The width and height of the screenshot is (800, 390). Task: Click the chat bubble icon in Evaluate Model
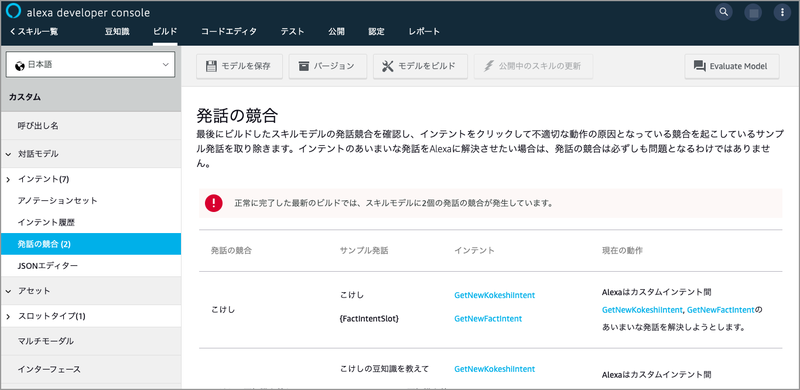699,66
